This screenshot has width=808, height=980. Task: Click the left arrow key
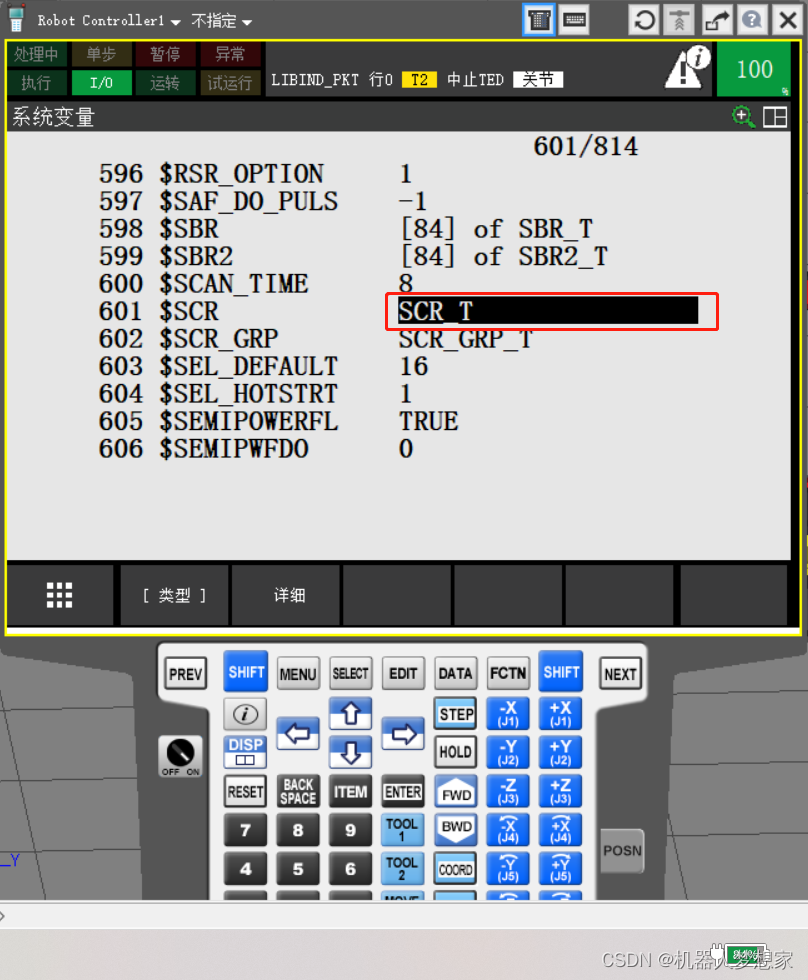(297, 733)
